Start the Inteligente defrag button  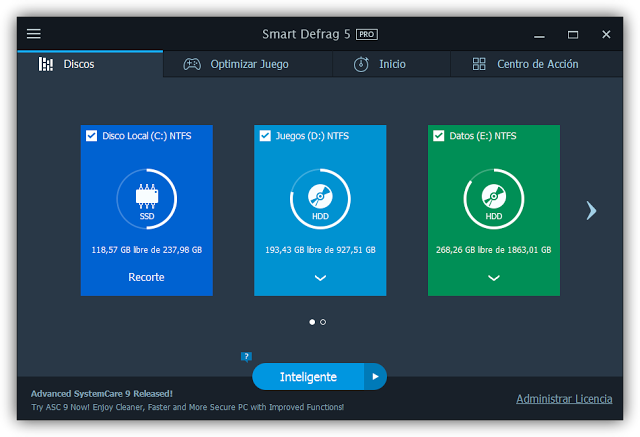click(x=308, y=377)
